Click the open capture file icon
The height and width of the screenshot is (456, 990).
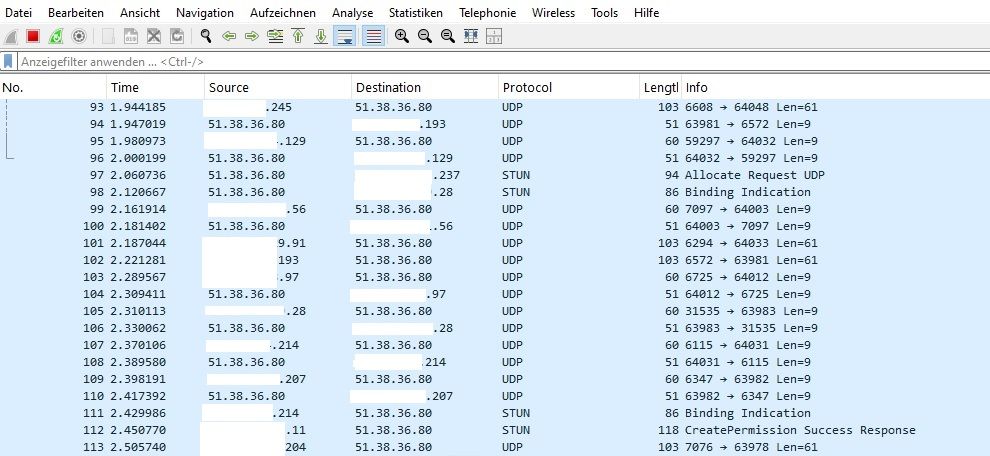108,37
